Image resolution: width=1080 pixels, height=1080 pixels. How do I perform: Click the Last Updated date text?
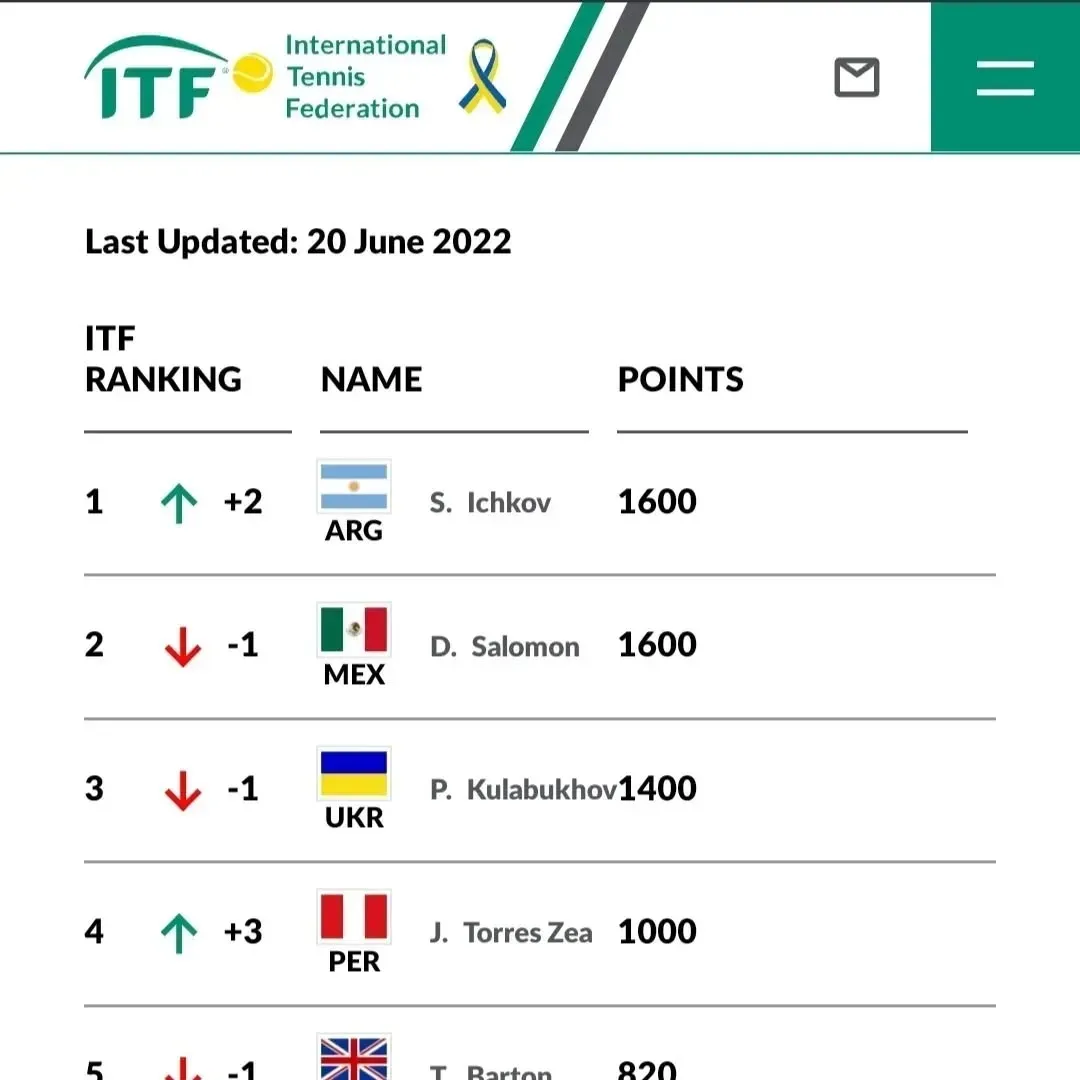(x=297, y=241)
